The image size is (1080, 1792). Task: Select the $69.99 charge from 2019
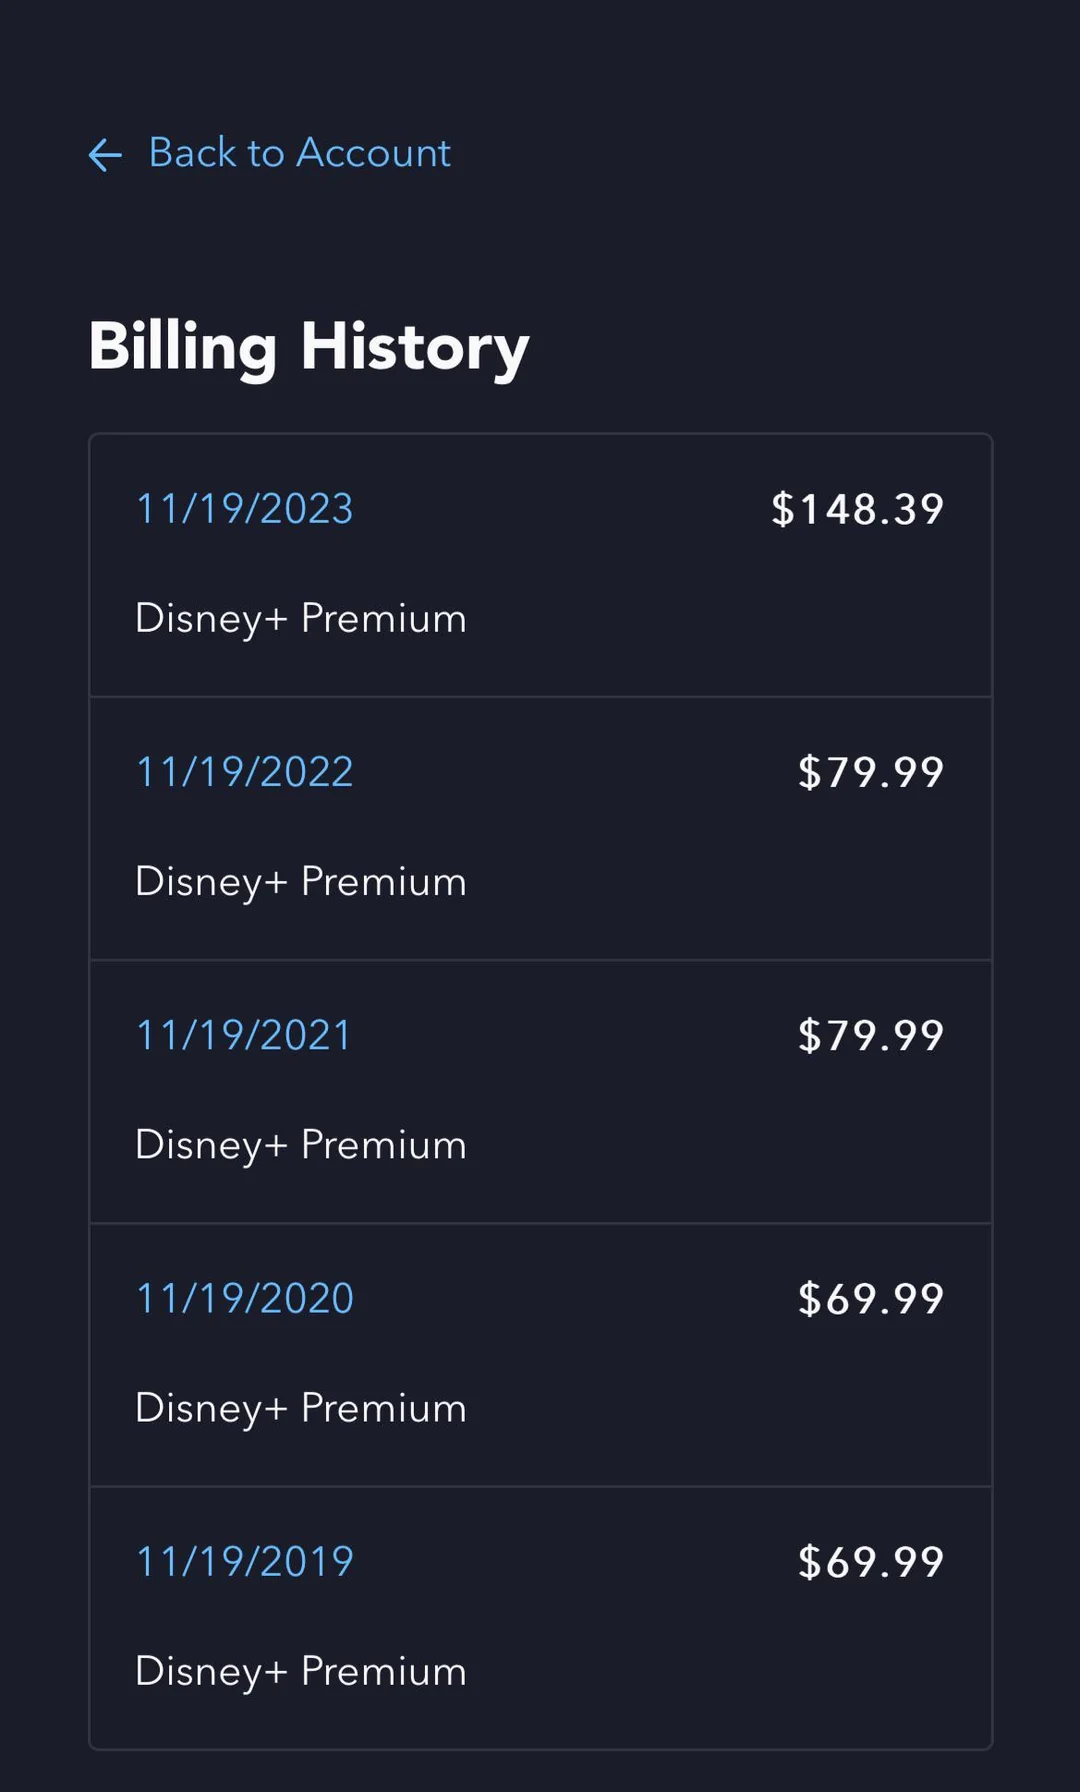(x=870, y=1561)
